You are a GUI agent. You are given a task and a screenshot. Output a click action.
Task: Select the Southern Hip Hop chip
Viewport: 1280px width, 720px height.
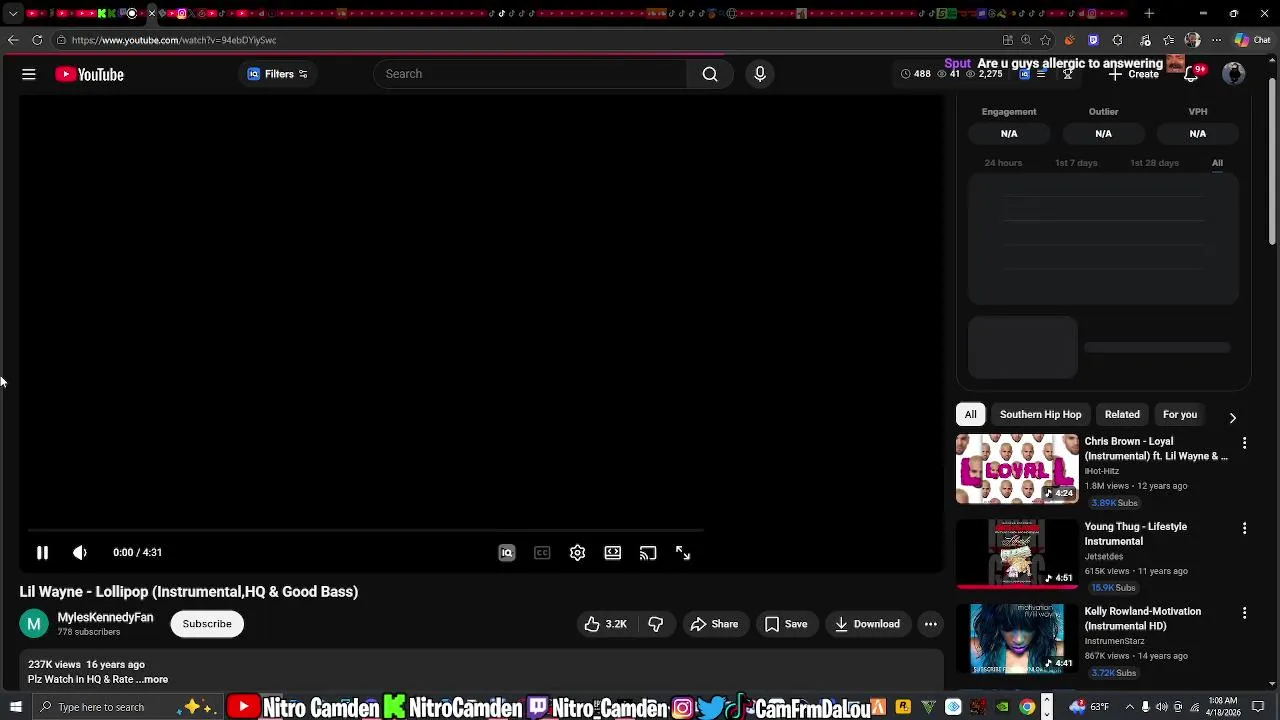1040,414
